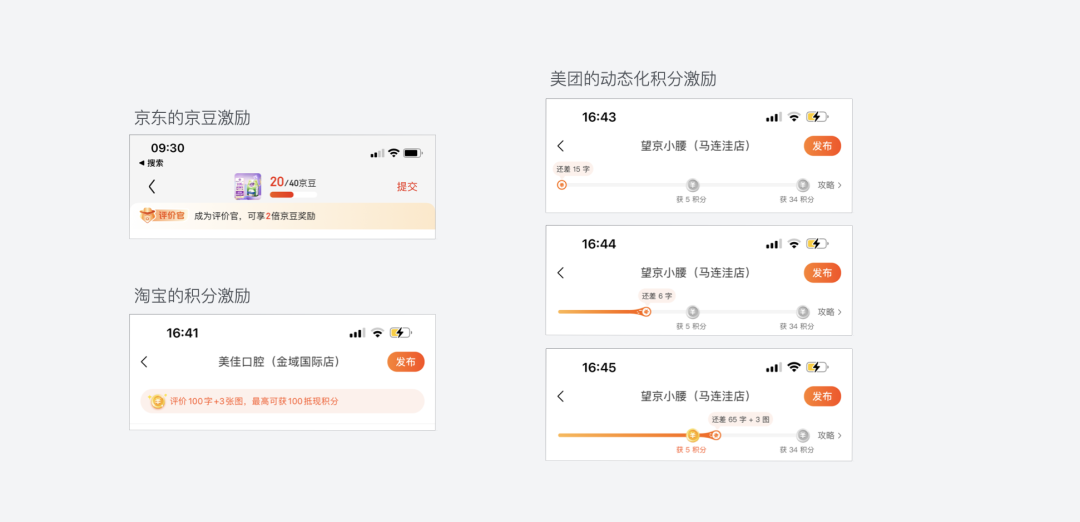Tap the Wi-Fi icon in the 09:30 screen

[x=393, y=153]
